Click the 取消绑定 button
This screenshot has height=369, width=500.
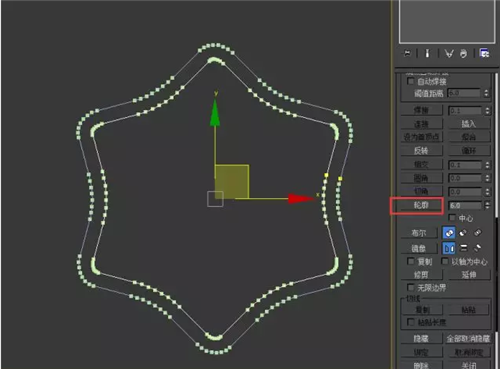click(x=468, y=352)
